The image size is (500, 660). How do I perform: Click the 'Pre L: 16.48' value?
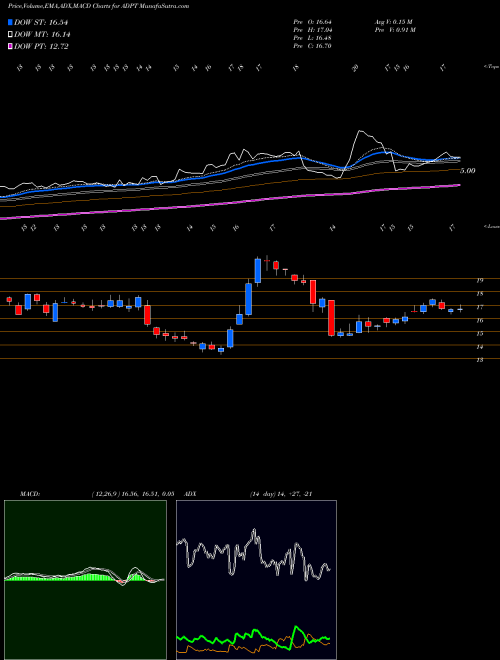click(x=313, y=38)
